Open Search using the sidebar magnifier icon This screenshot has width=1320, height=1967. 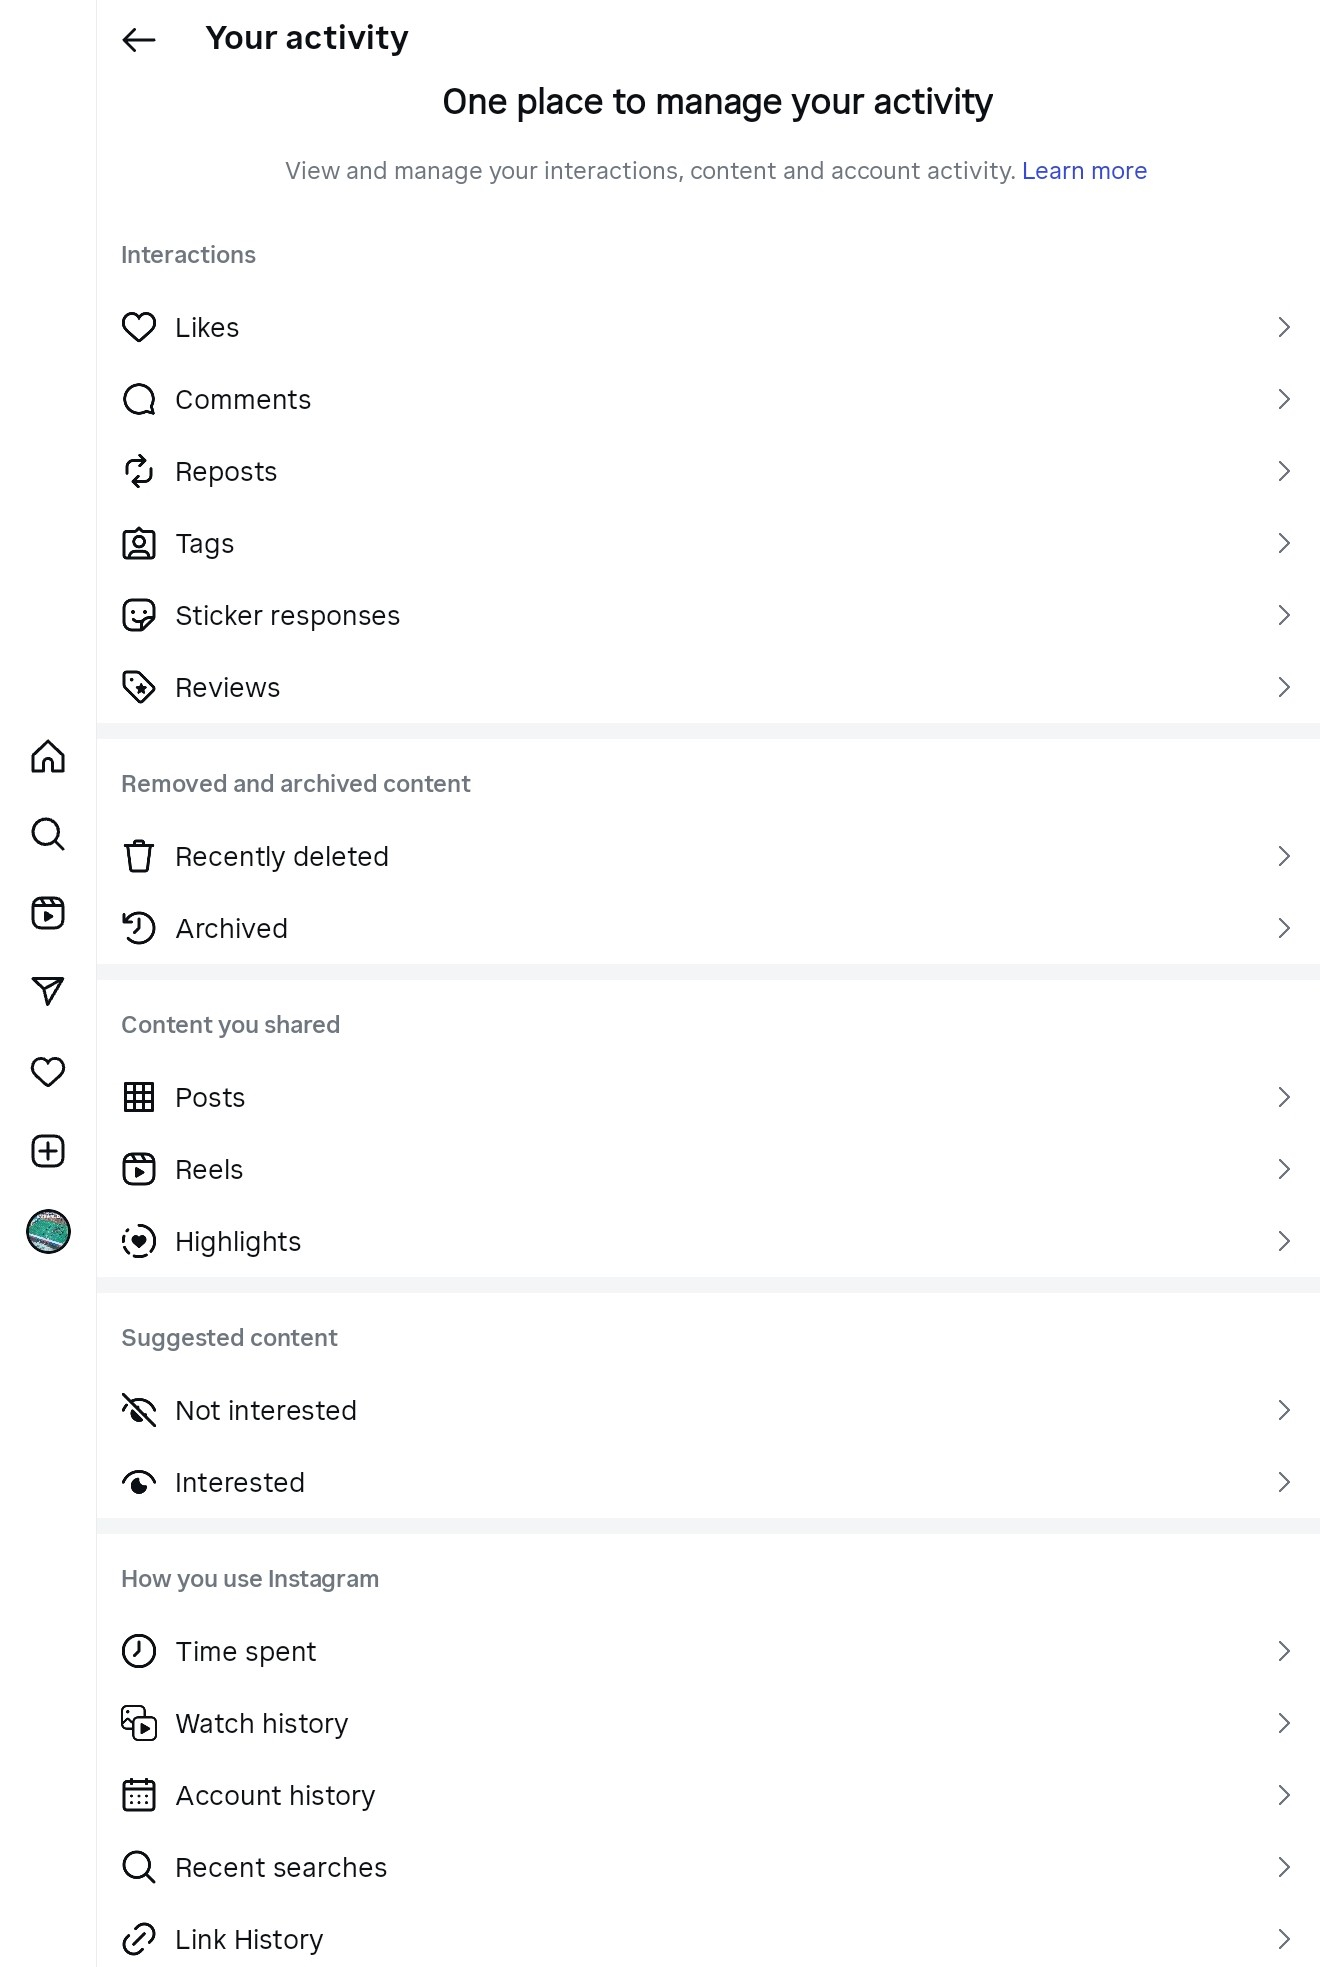coord(48,834)
